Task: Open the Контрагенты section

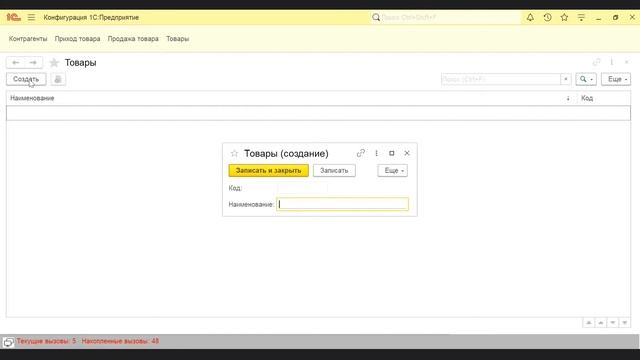Action: (x=28, y=39)
